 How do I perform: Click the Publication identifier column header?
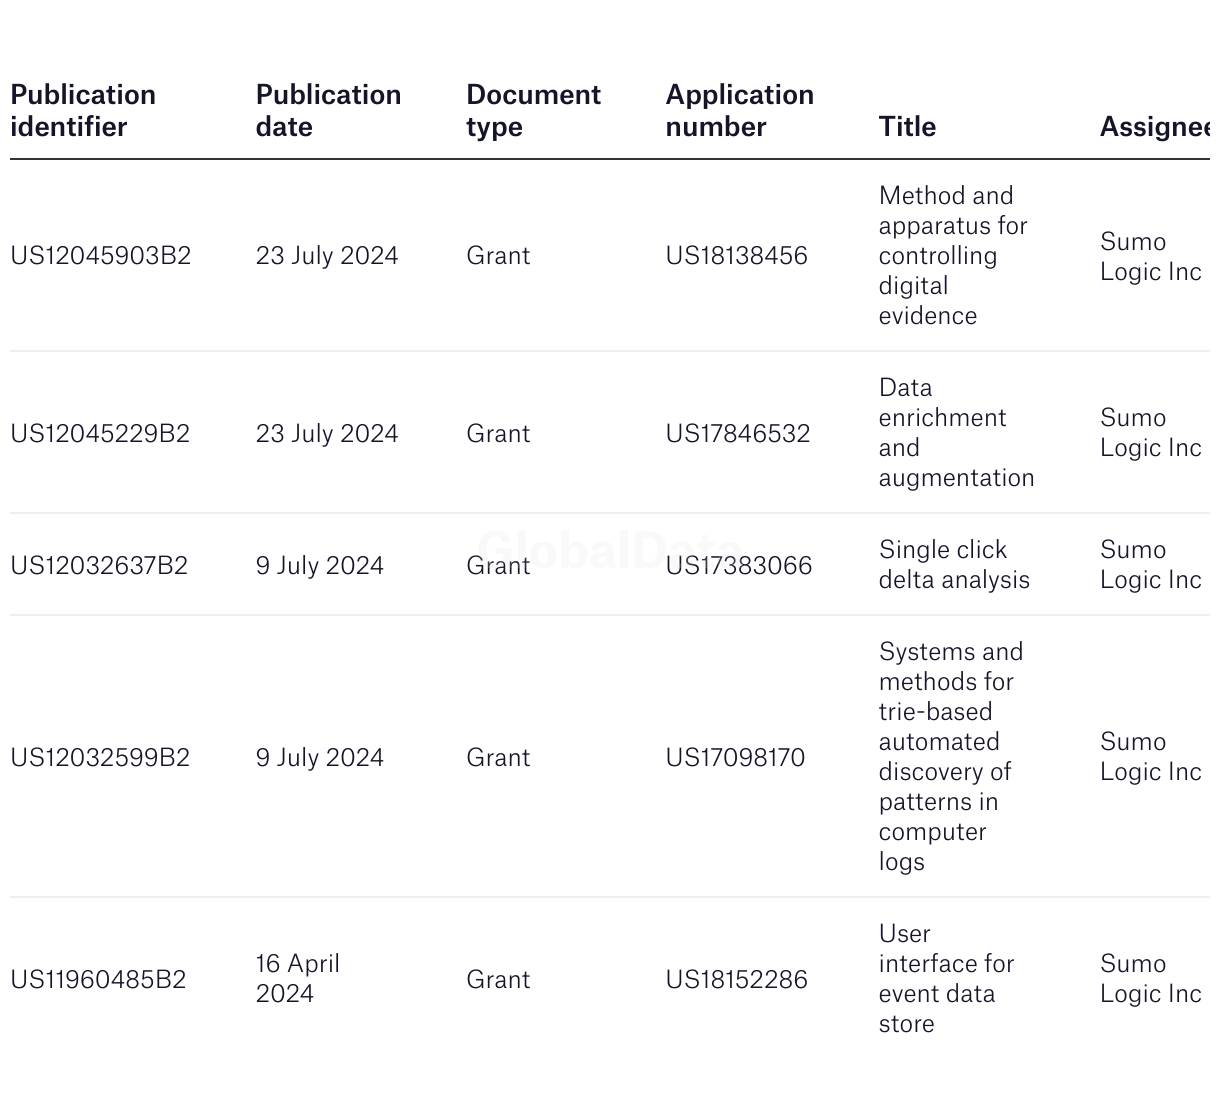coord(83,111)
